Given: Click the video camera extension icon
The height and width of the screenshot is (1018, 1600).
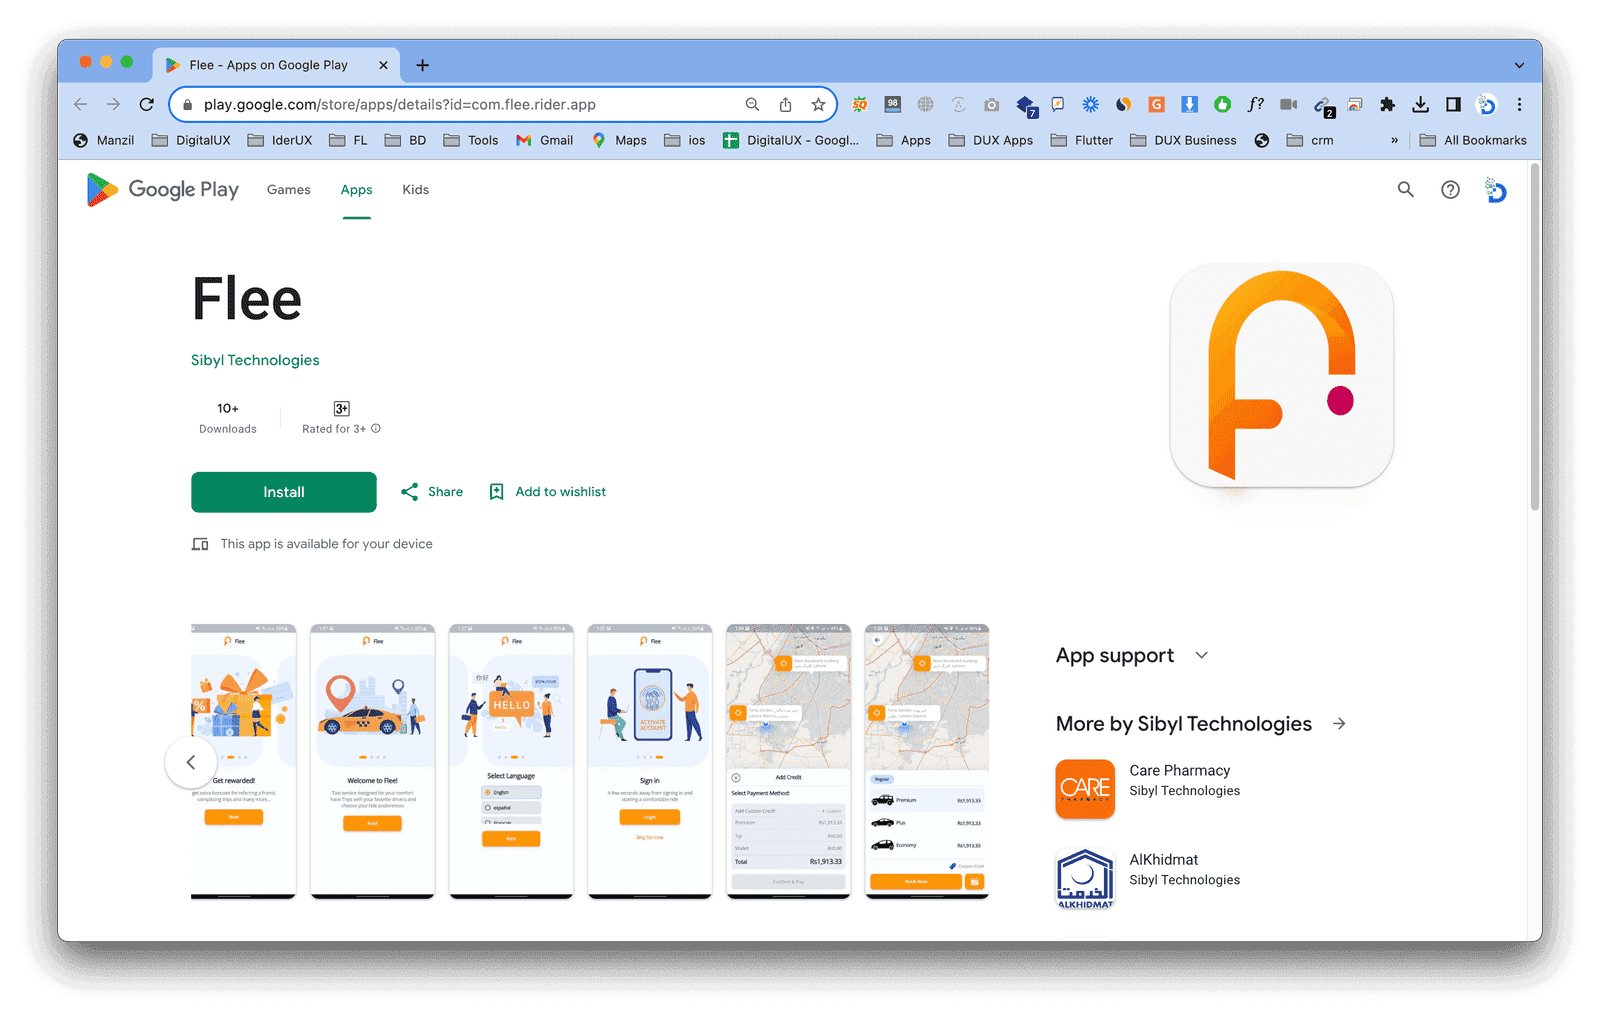Looking at the screenshot, I should tap(1288, 104).
